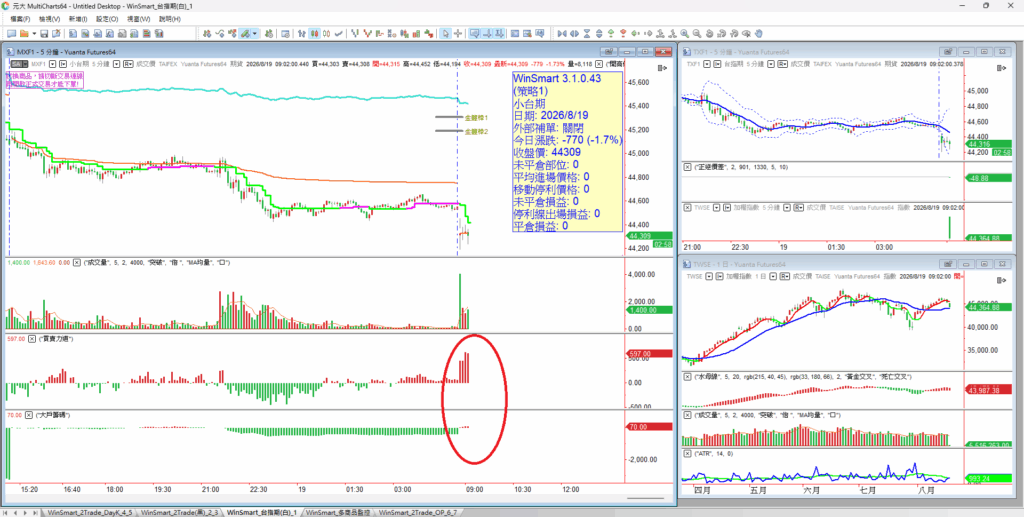This screenshot has width=1024, height=517.
Task: Open the 說明(H) menu
Action: click(168, 19)
